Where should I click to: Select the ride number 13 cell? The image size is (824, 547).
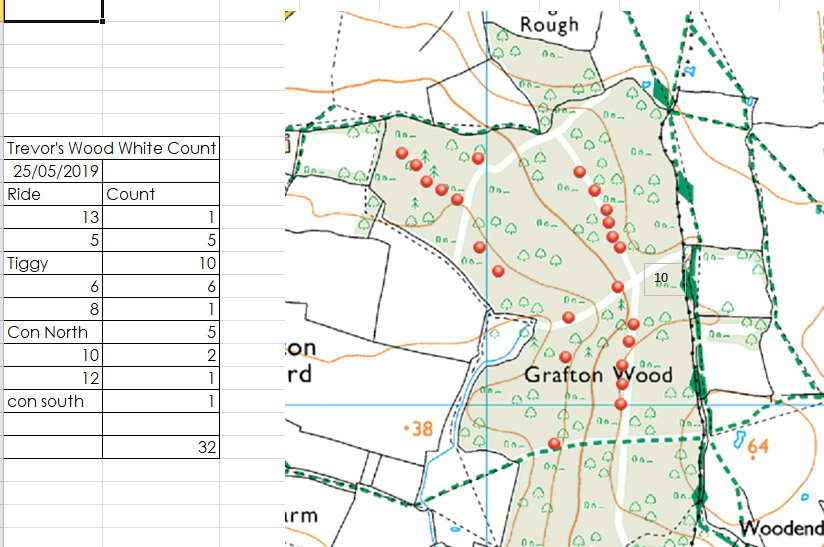pyautogui.click(x=53, y=217)
